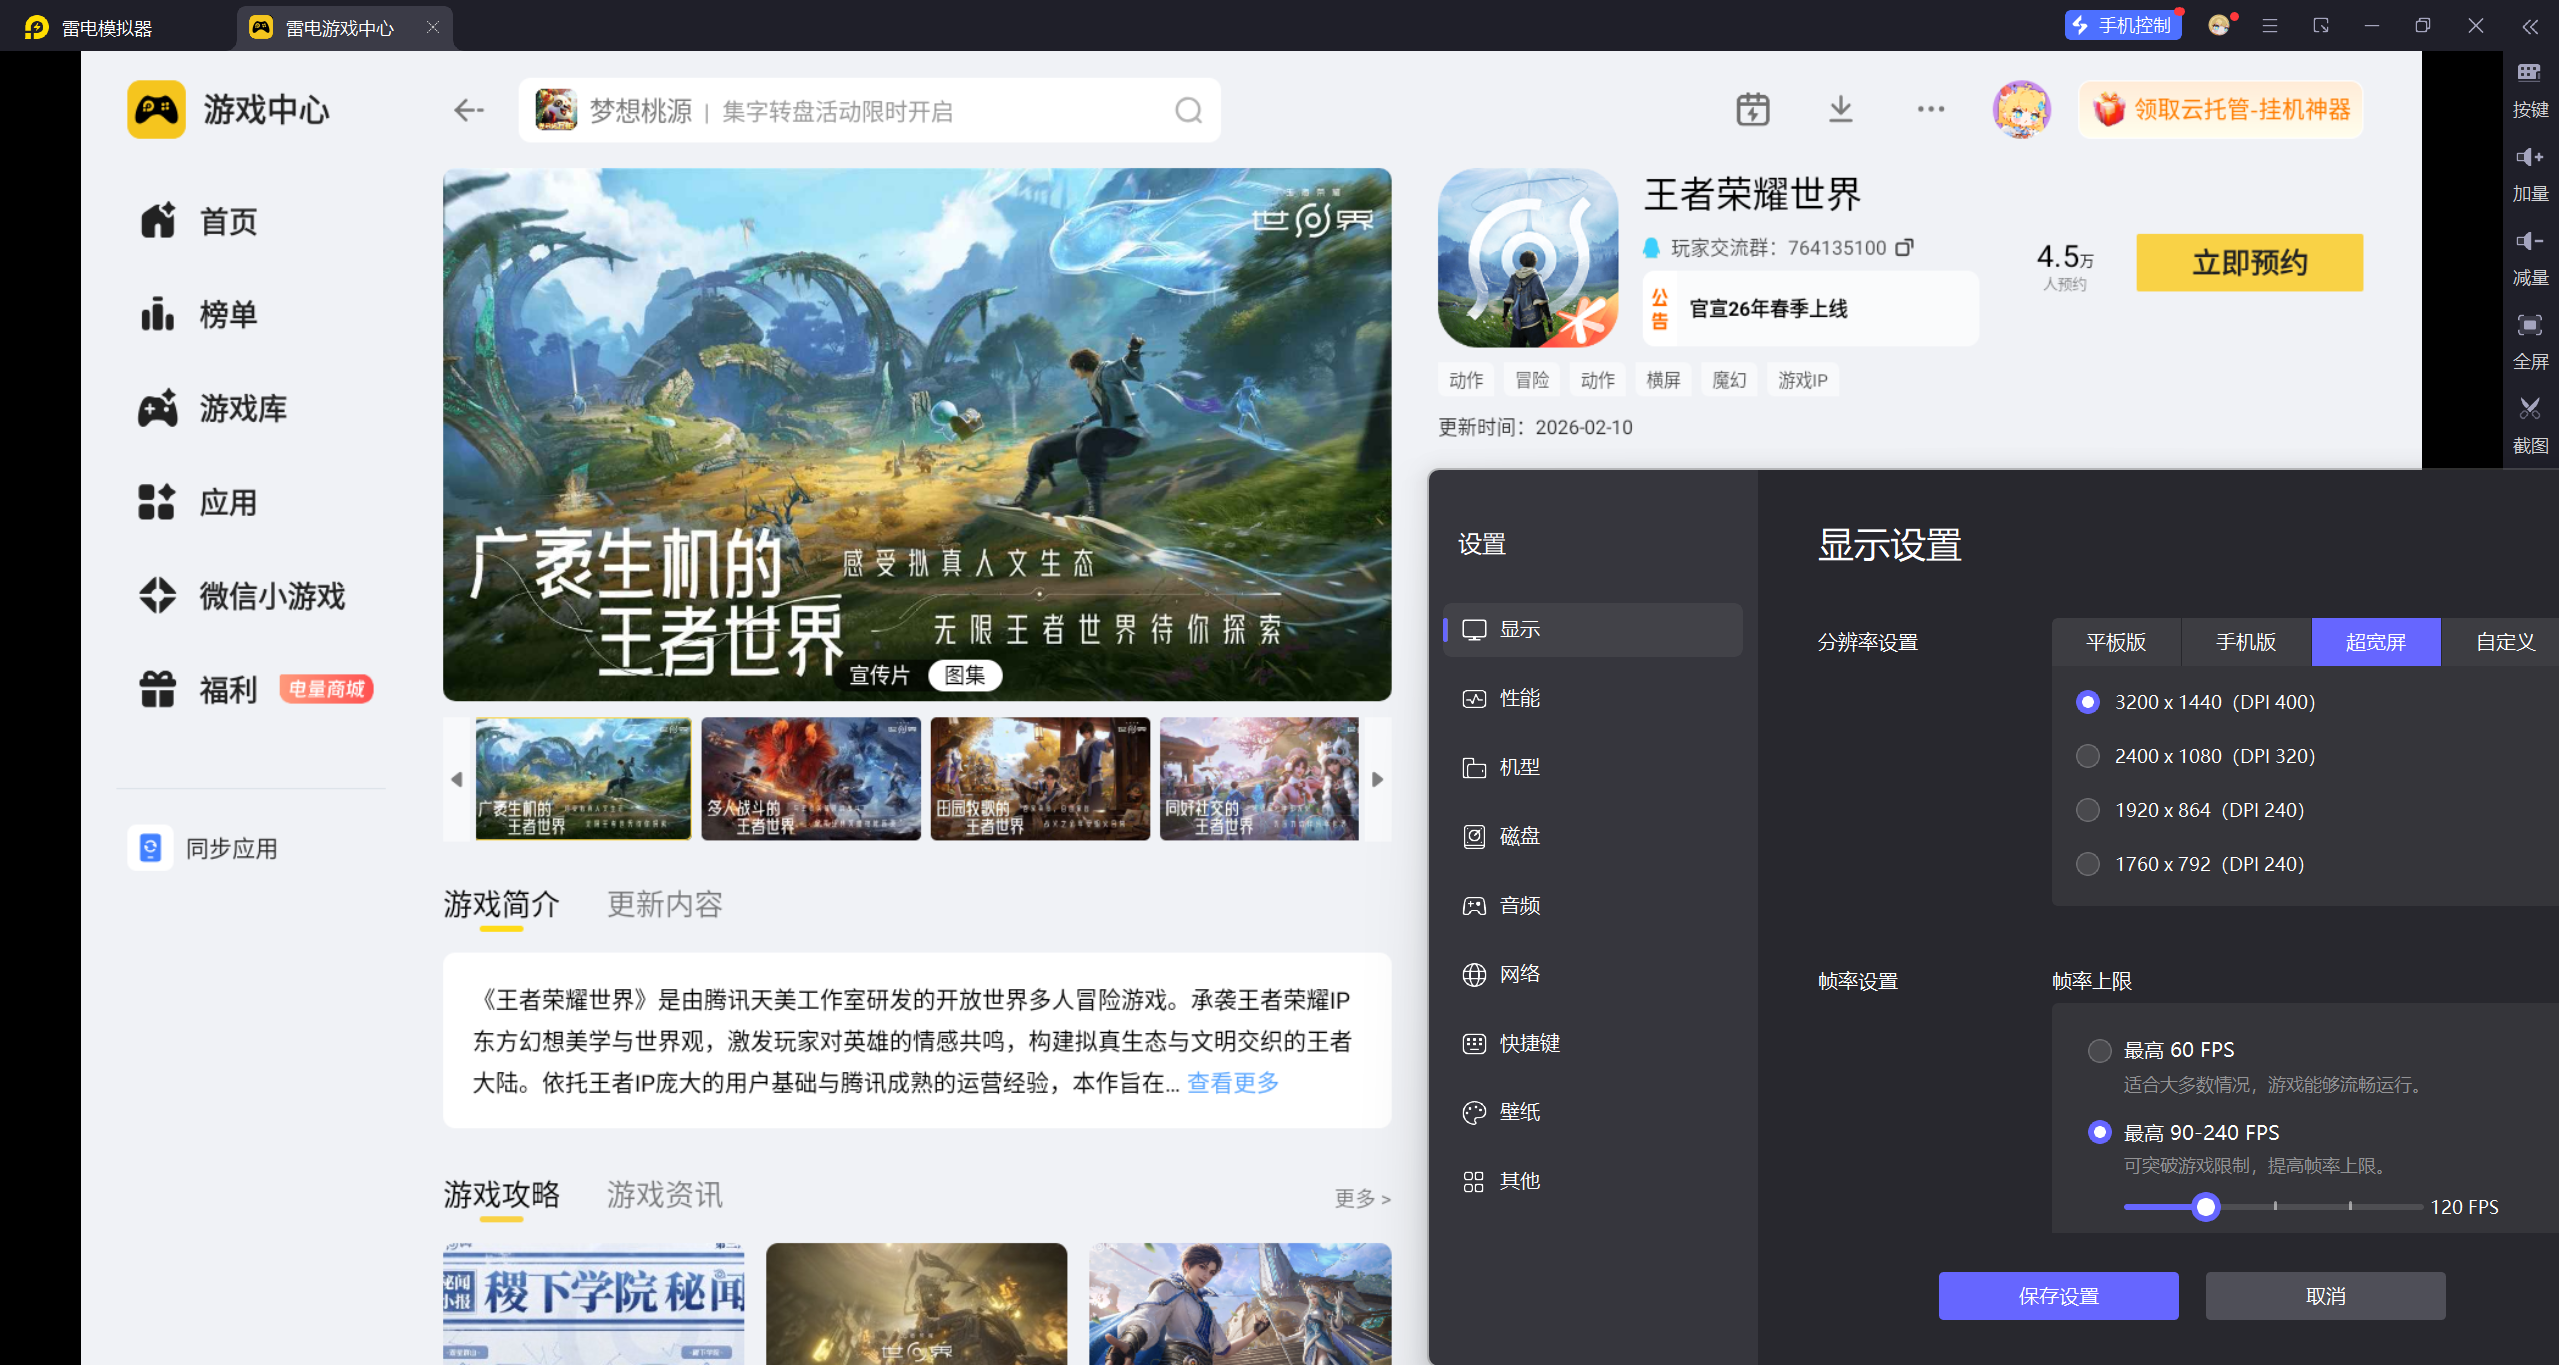Switch to 手机版 resolution tab

click(x=2246, y=642)
